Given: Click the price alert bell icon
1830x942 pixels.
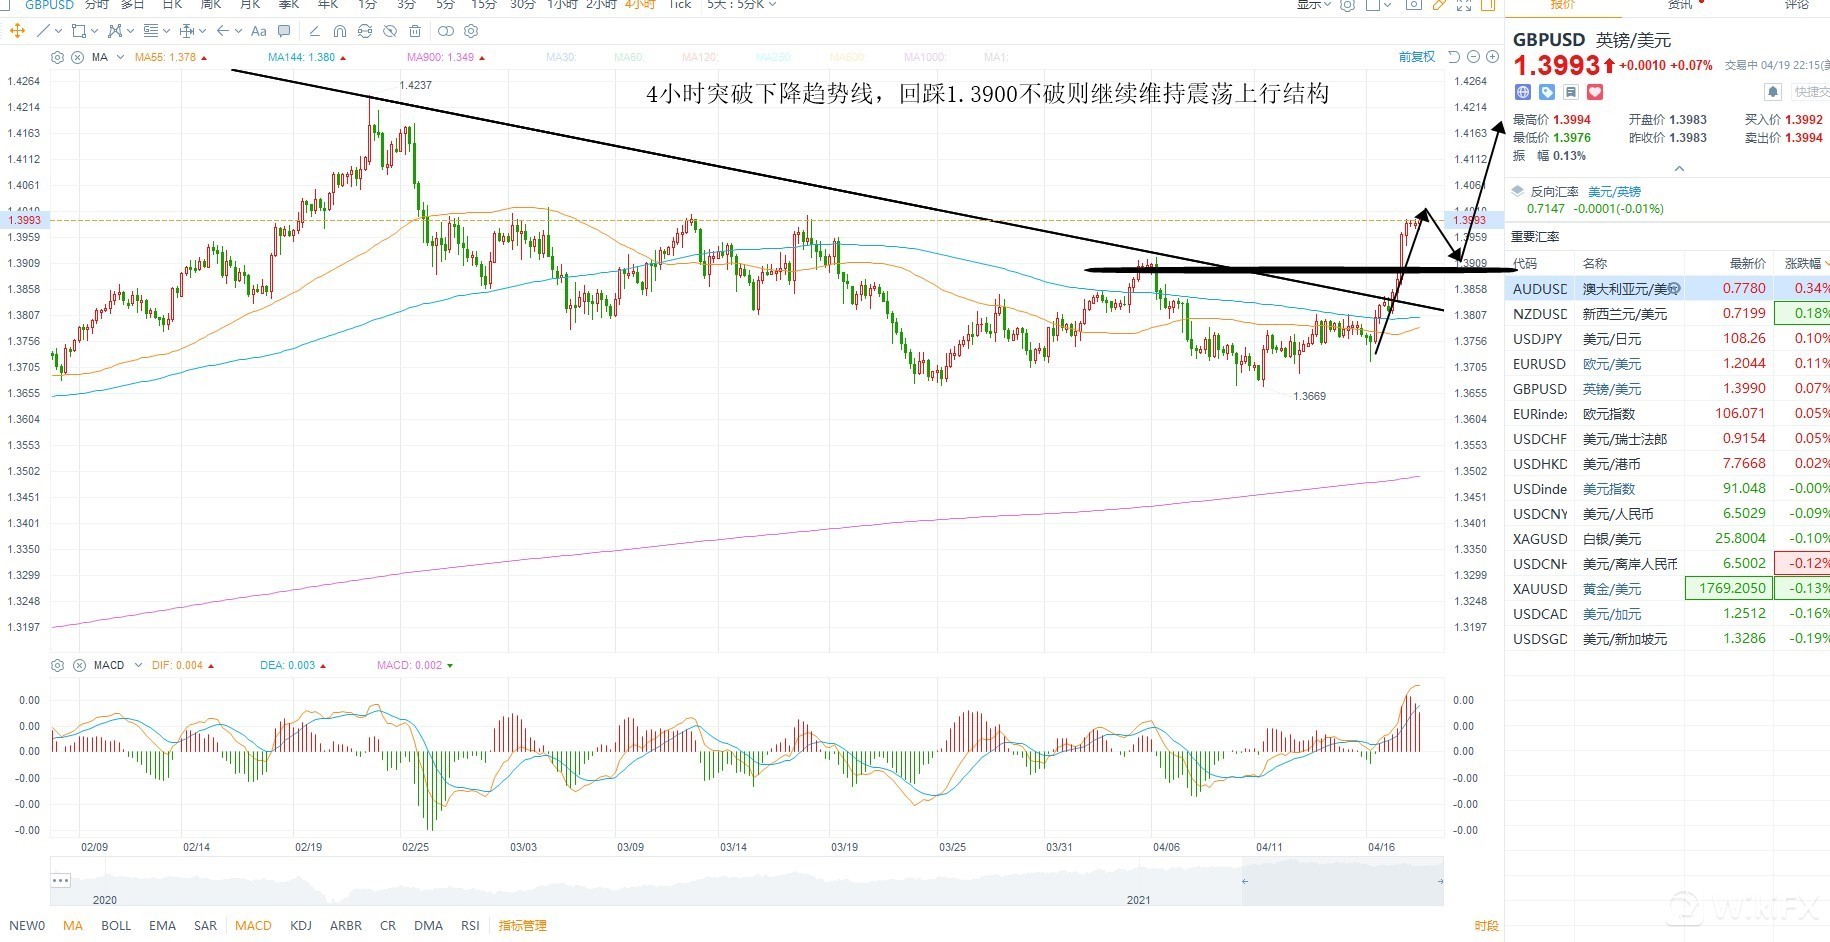Looking at the screenshot, I should [1772, 92].
